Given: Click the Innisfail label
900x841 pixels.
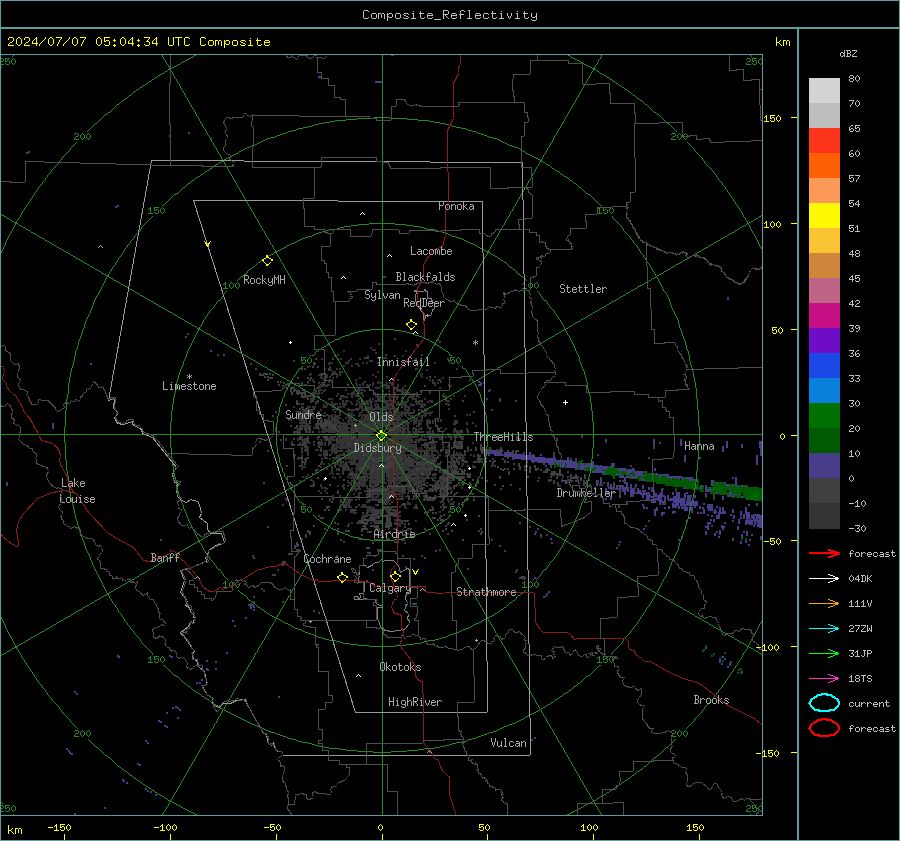Looking at the screenshot, I should click(403, 362).
